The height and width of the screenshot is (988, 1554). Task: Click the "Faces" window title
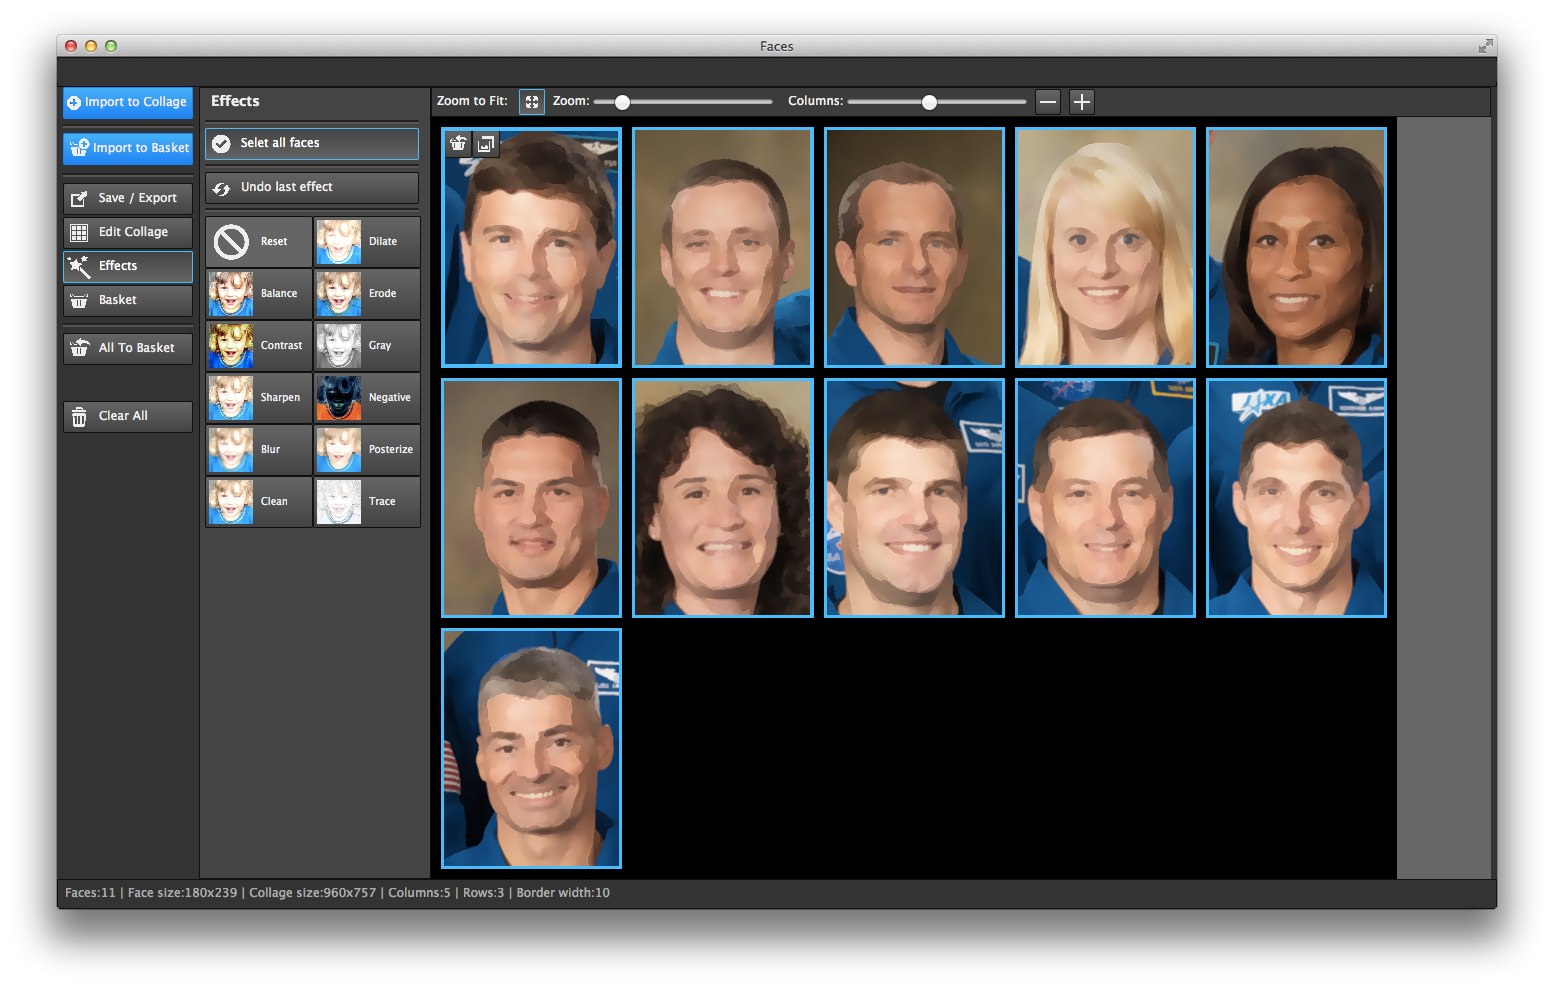click(777, 46)
